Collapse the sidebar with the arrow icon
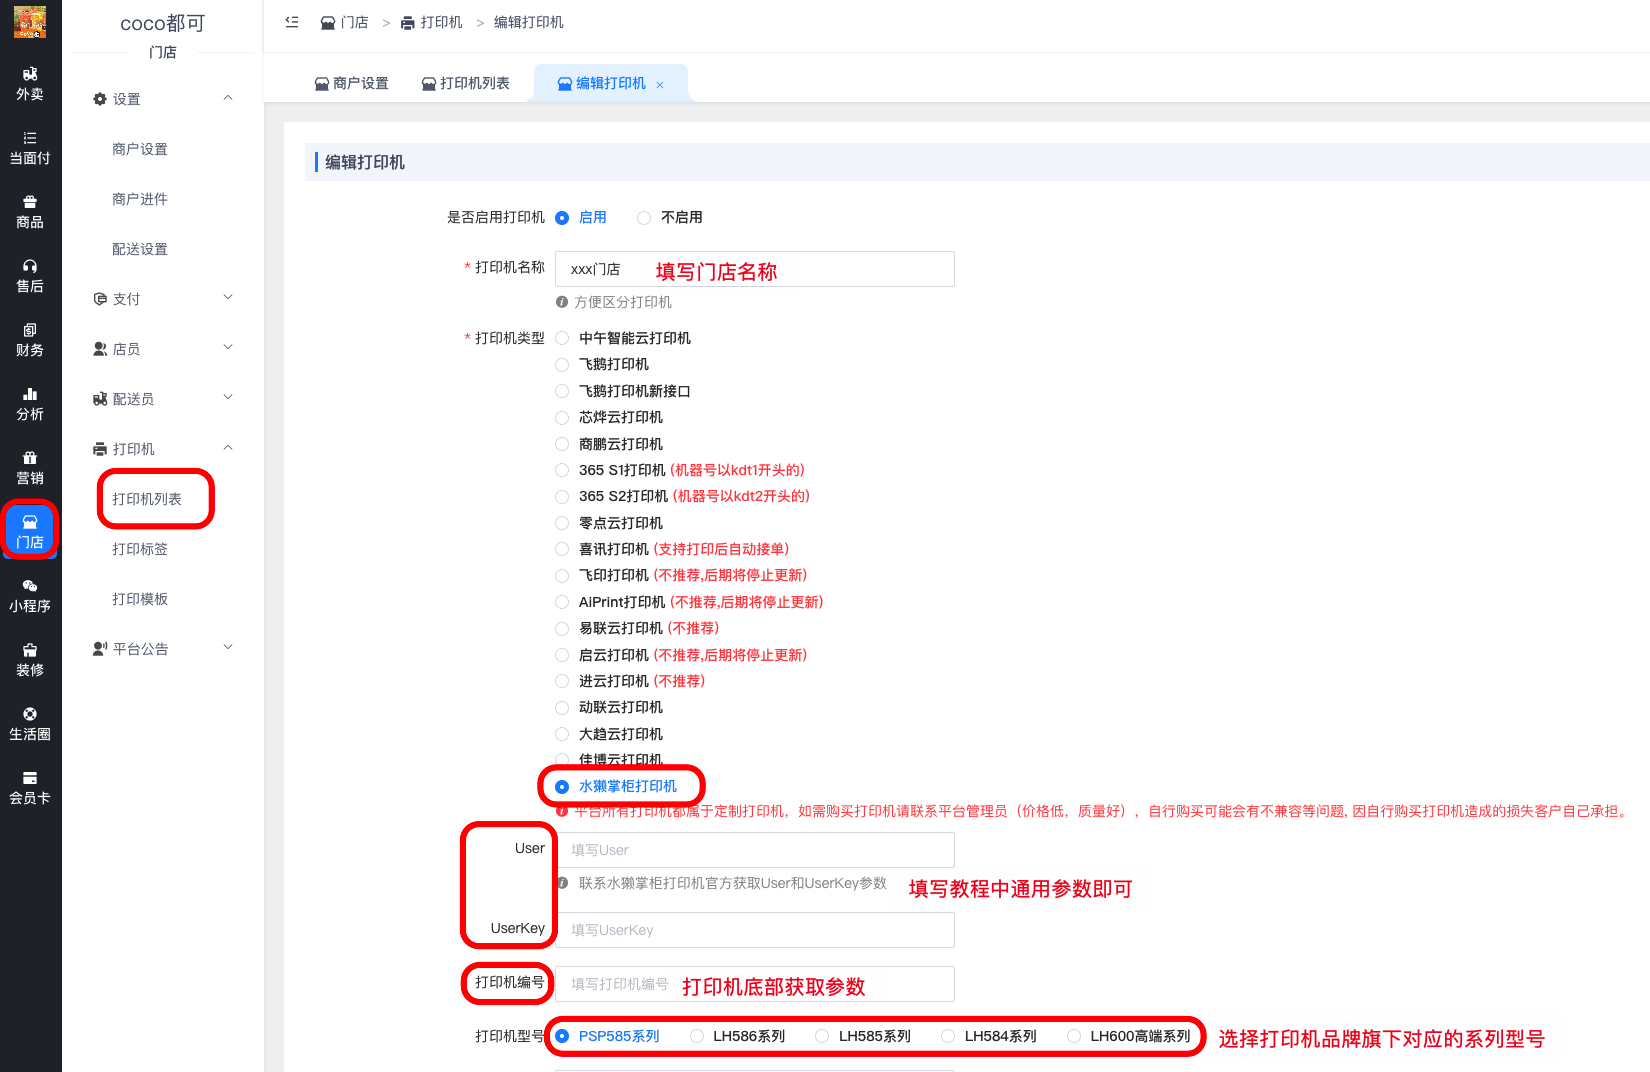 click(290, 21)
